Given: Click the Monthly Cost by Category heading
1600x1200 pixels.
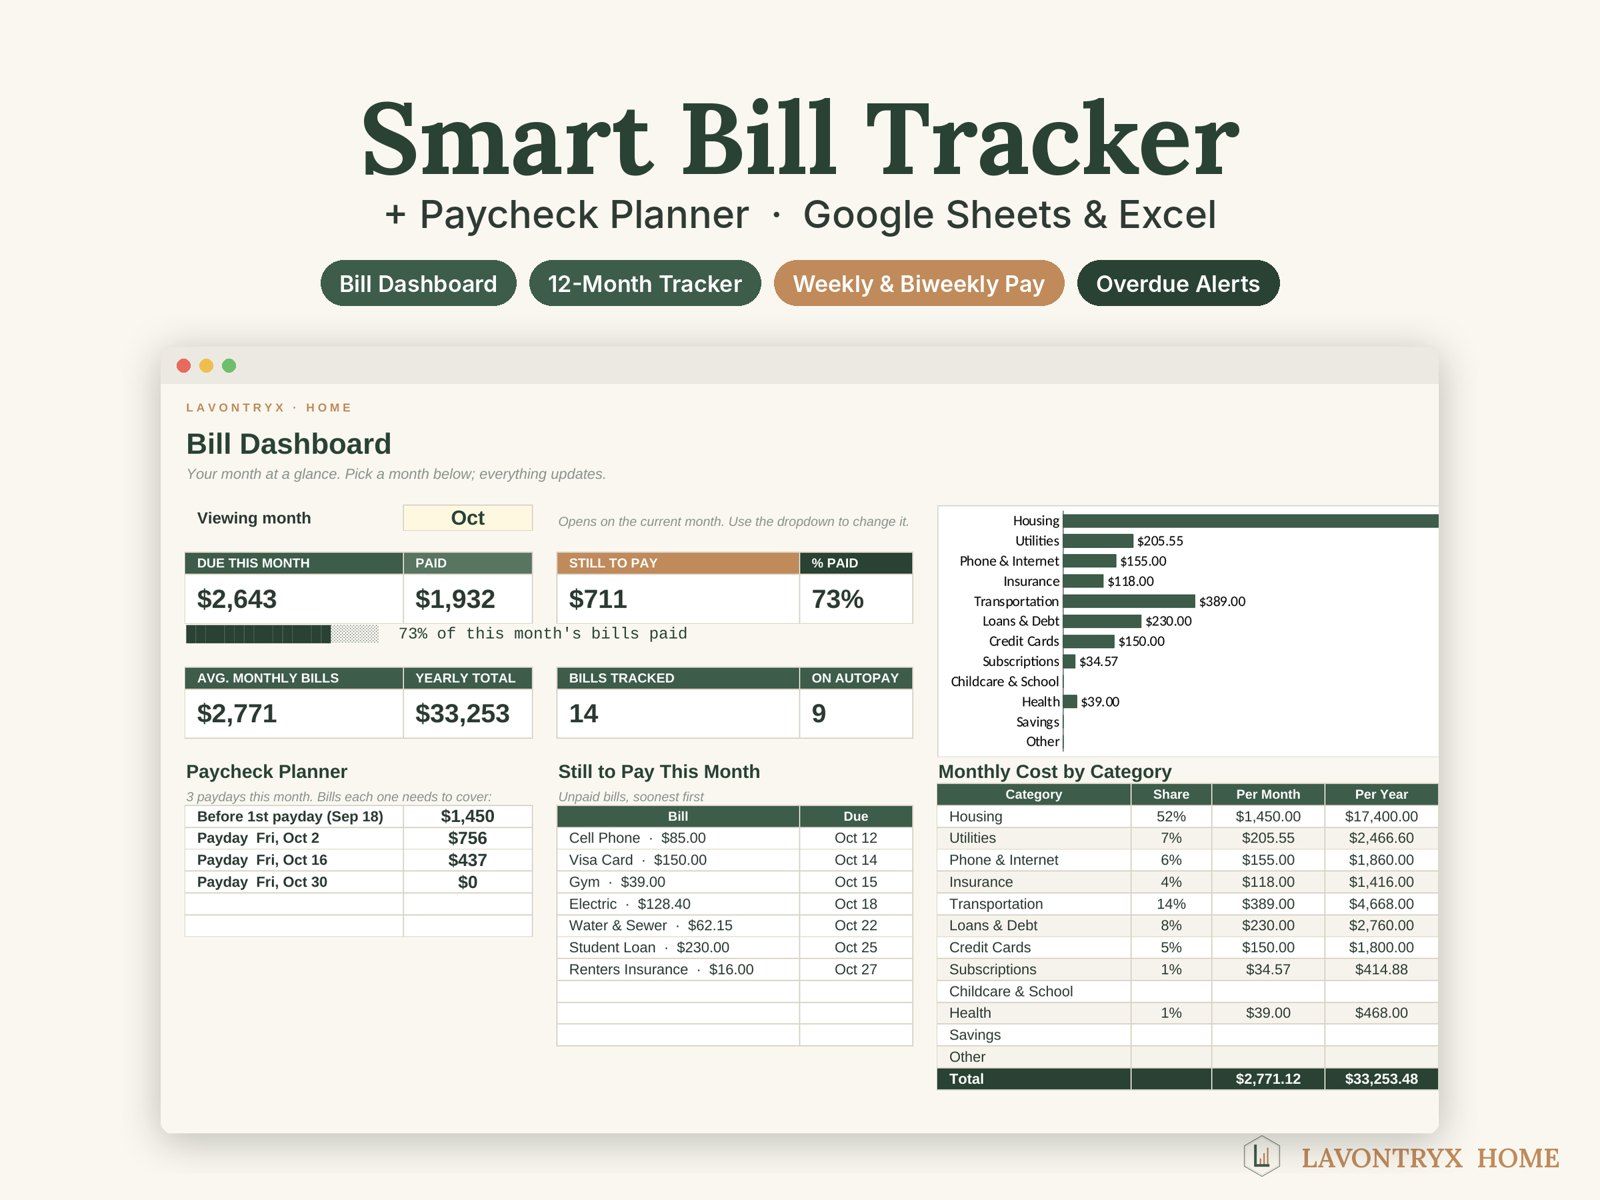Looking at the screenshot, I should [x=1055, y=772].
